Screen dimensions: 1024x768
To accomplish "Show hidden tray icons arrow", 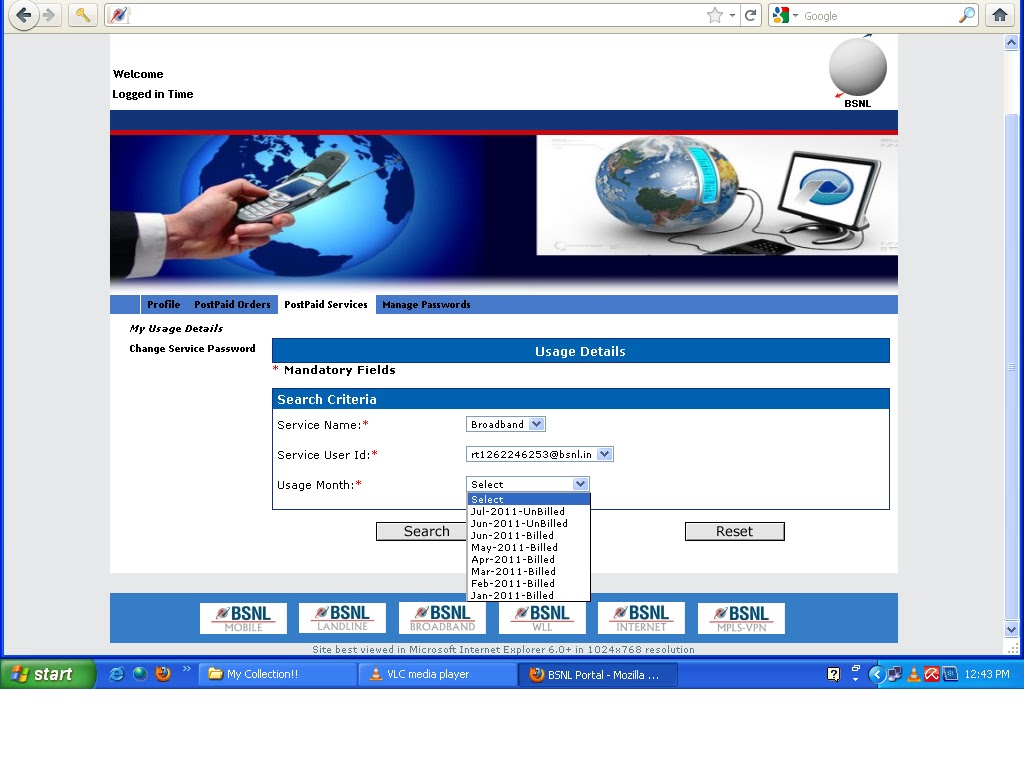I will (x=877, y=674).
